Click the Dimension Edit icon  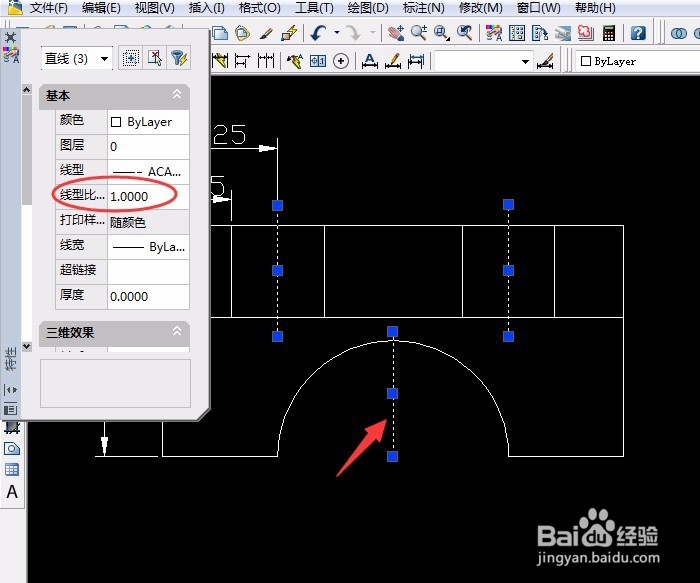pos(370,61)
